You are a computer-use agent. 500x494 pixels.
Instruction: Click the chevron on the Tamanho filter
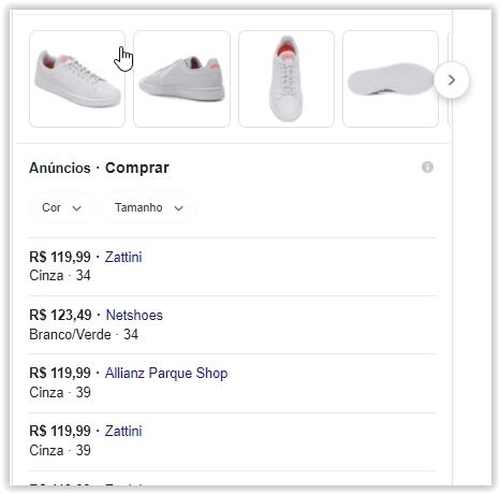pyautogui.click(x=179, y=209)
